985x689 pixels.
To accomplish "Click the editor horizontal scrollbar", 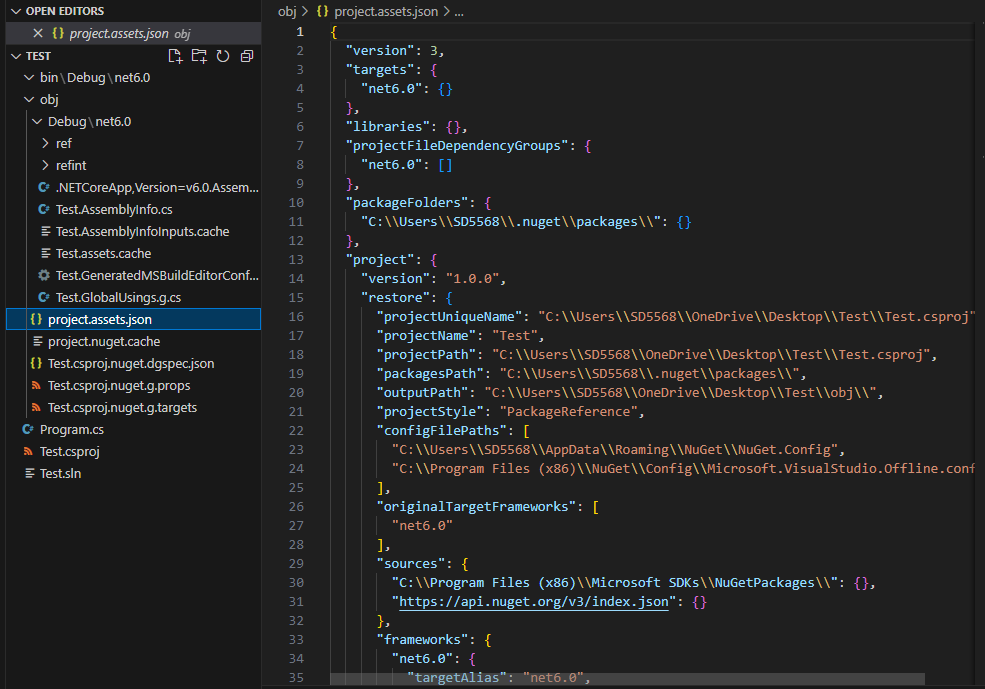I will 627,679.
